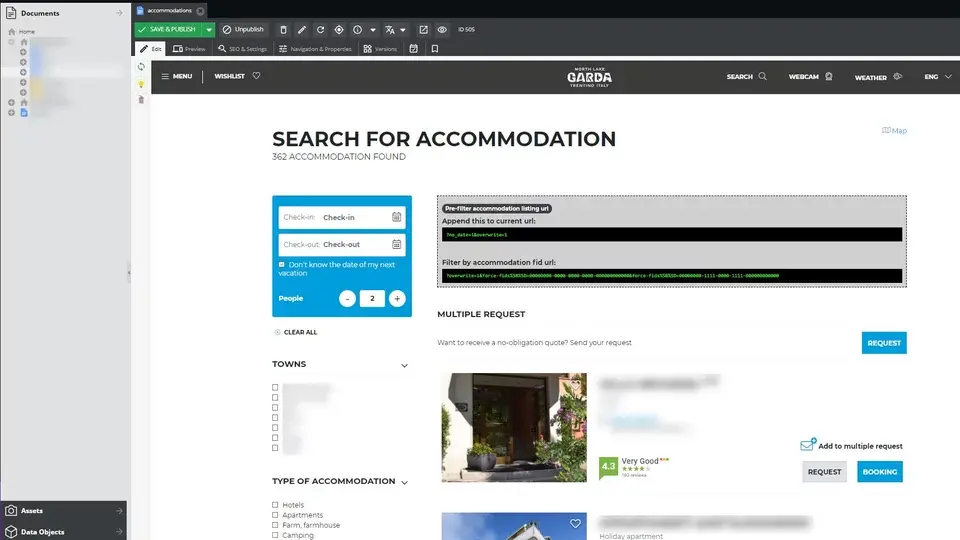
Task: Decrease People count with the minus button
Action: click(347, 299)
